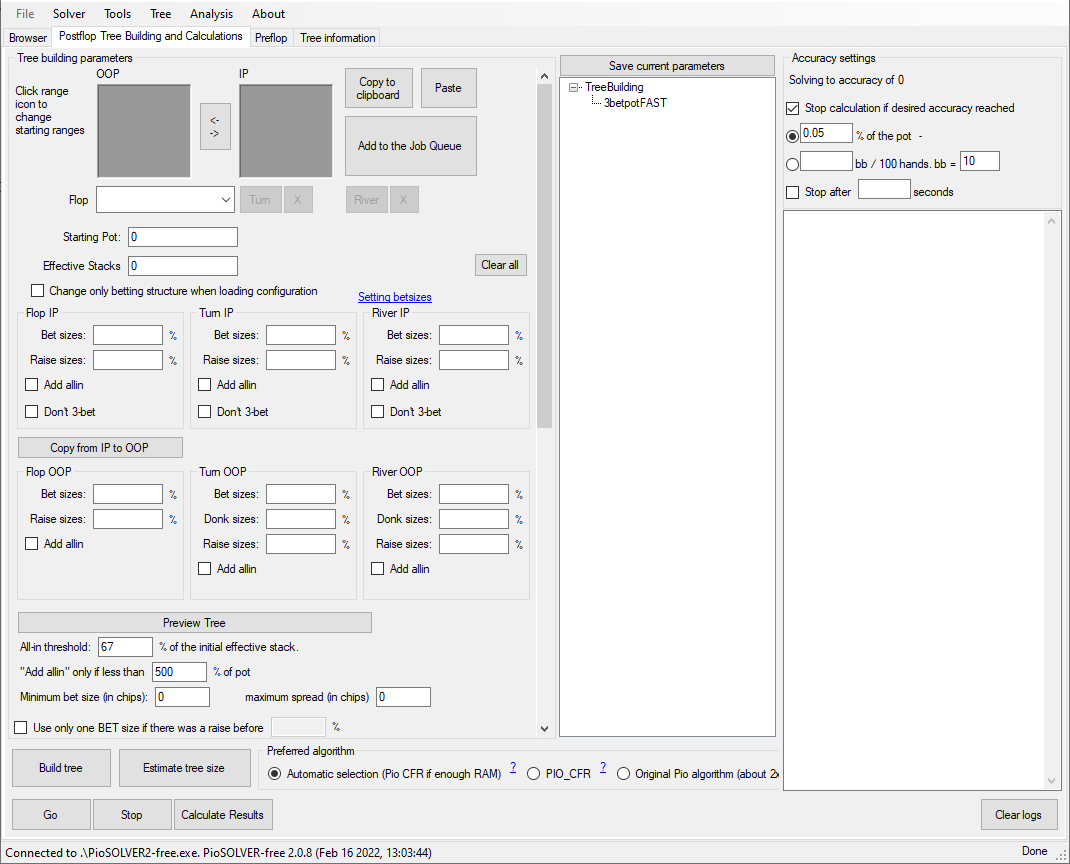Click the Starting Pot input field
Screen dimensions: 1070x864
pyautogui.click(x=183, y=237)
